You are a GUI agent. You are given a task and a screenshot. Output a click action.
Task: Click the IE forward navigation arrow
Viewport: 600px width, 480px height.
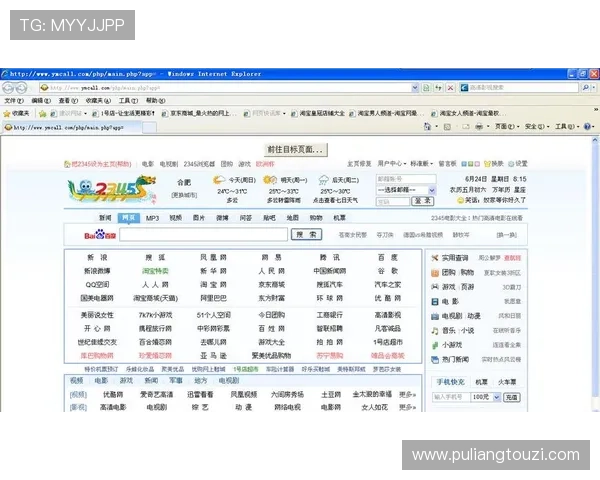21,88
